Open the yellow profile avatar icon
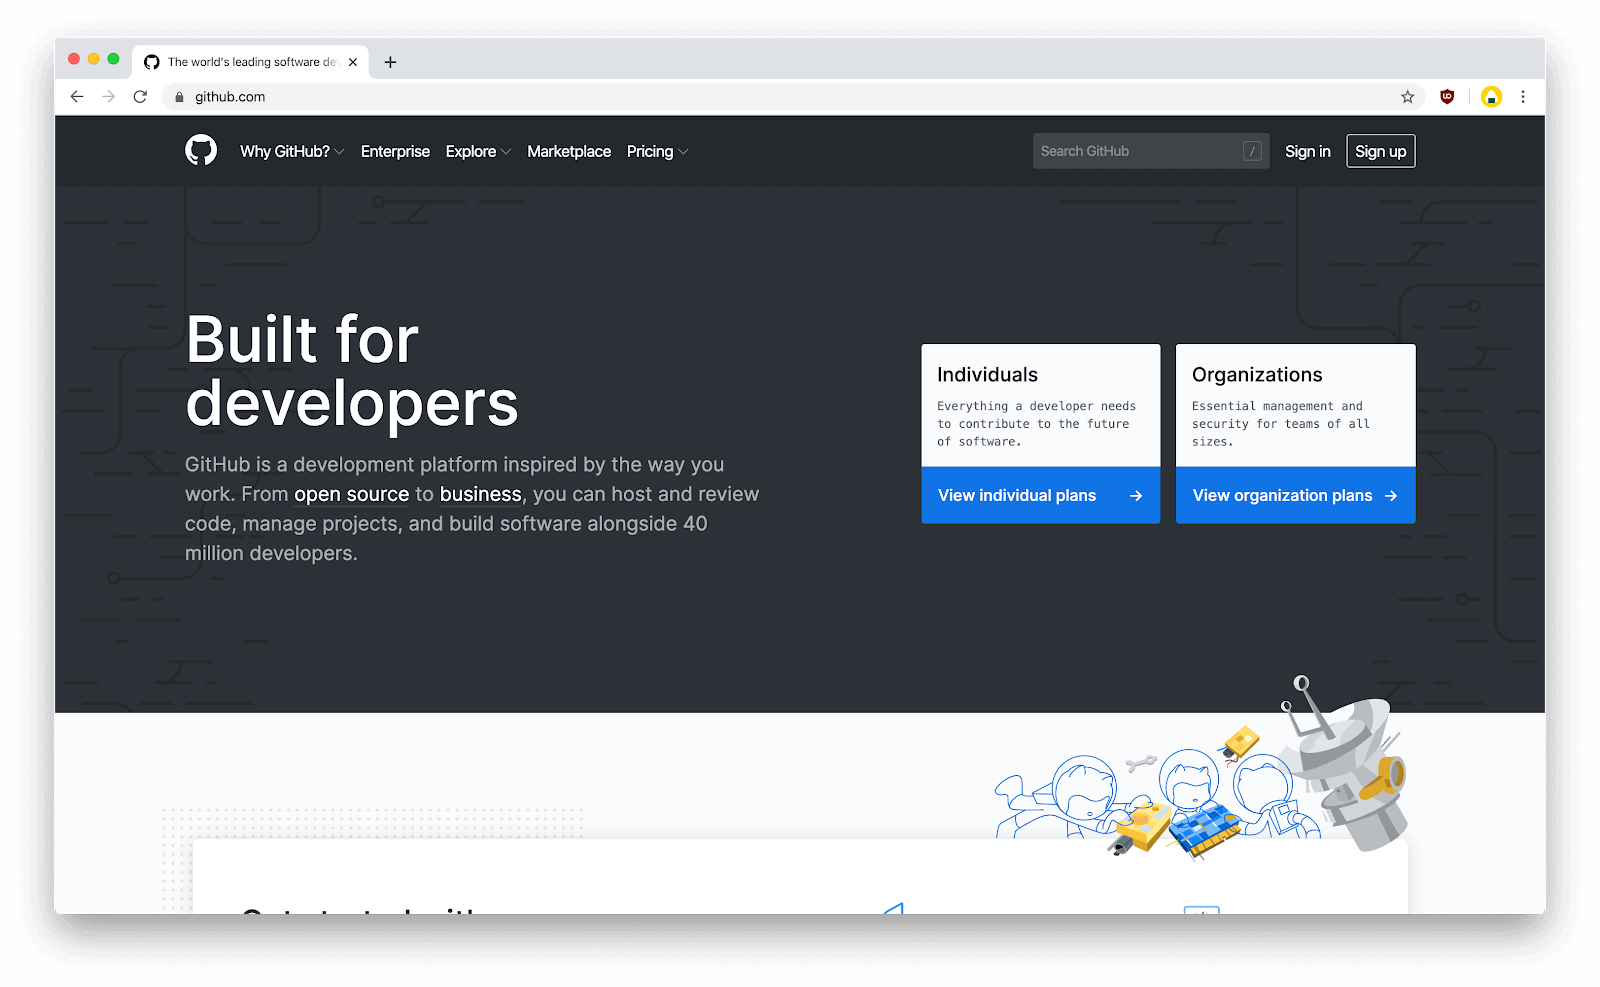 coord(1491,97)
